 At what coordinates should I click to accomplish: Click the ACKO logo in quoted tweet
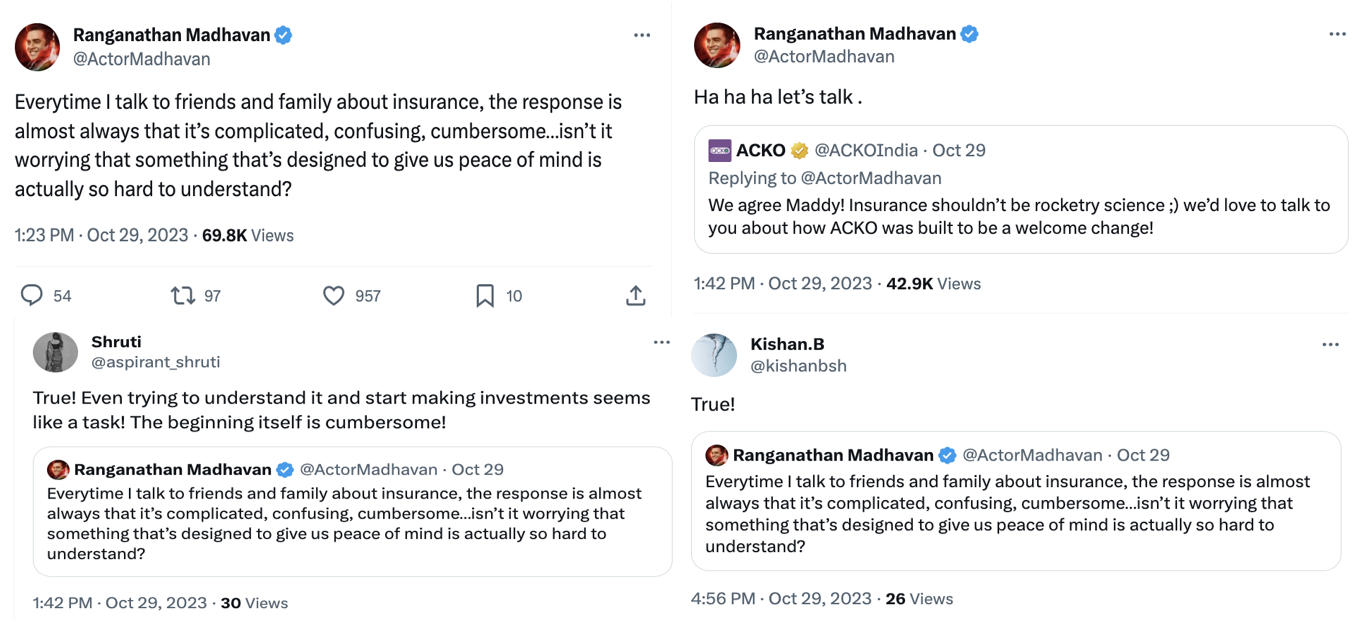(720, 151)
